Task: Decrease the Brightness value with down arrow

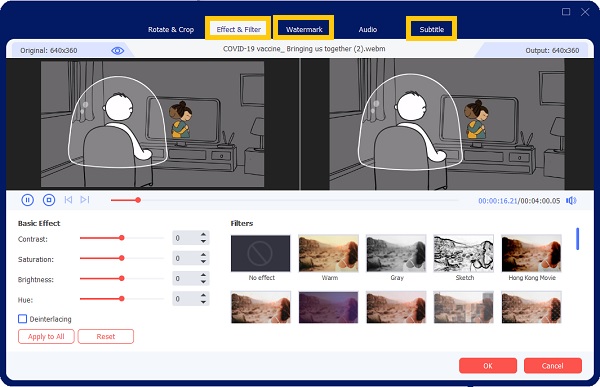Action: [x=204, y=282]
